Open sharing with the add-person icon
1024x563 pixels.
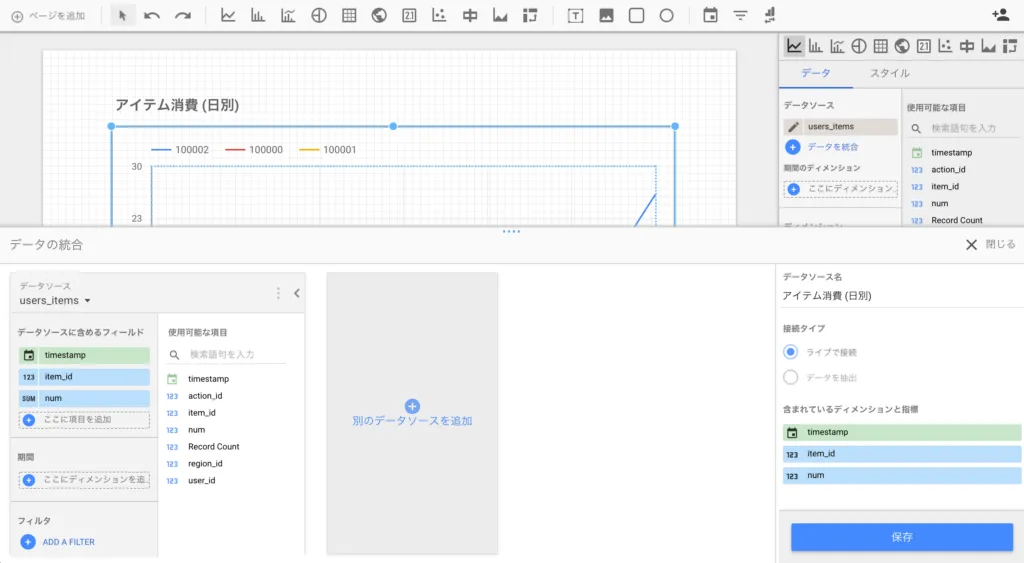click(x=1000, y=15)
